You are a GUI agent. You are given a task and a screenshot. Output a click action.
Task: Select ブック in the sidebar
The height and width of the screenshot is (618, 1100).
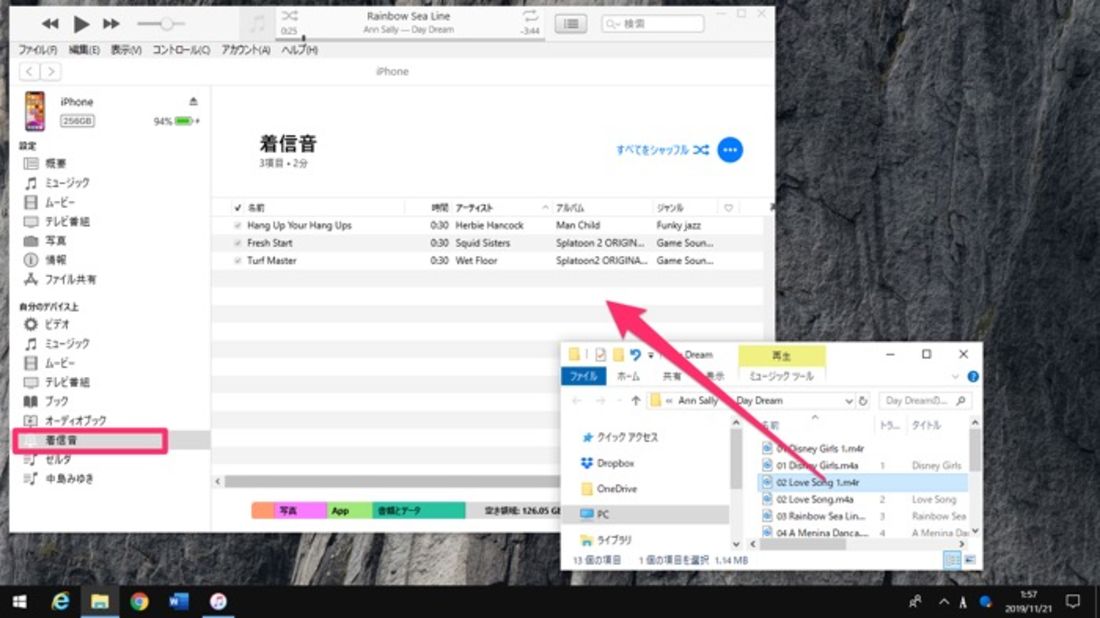(56, 401)
